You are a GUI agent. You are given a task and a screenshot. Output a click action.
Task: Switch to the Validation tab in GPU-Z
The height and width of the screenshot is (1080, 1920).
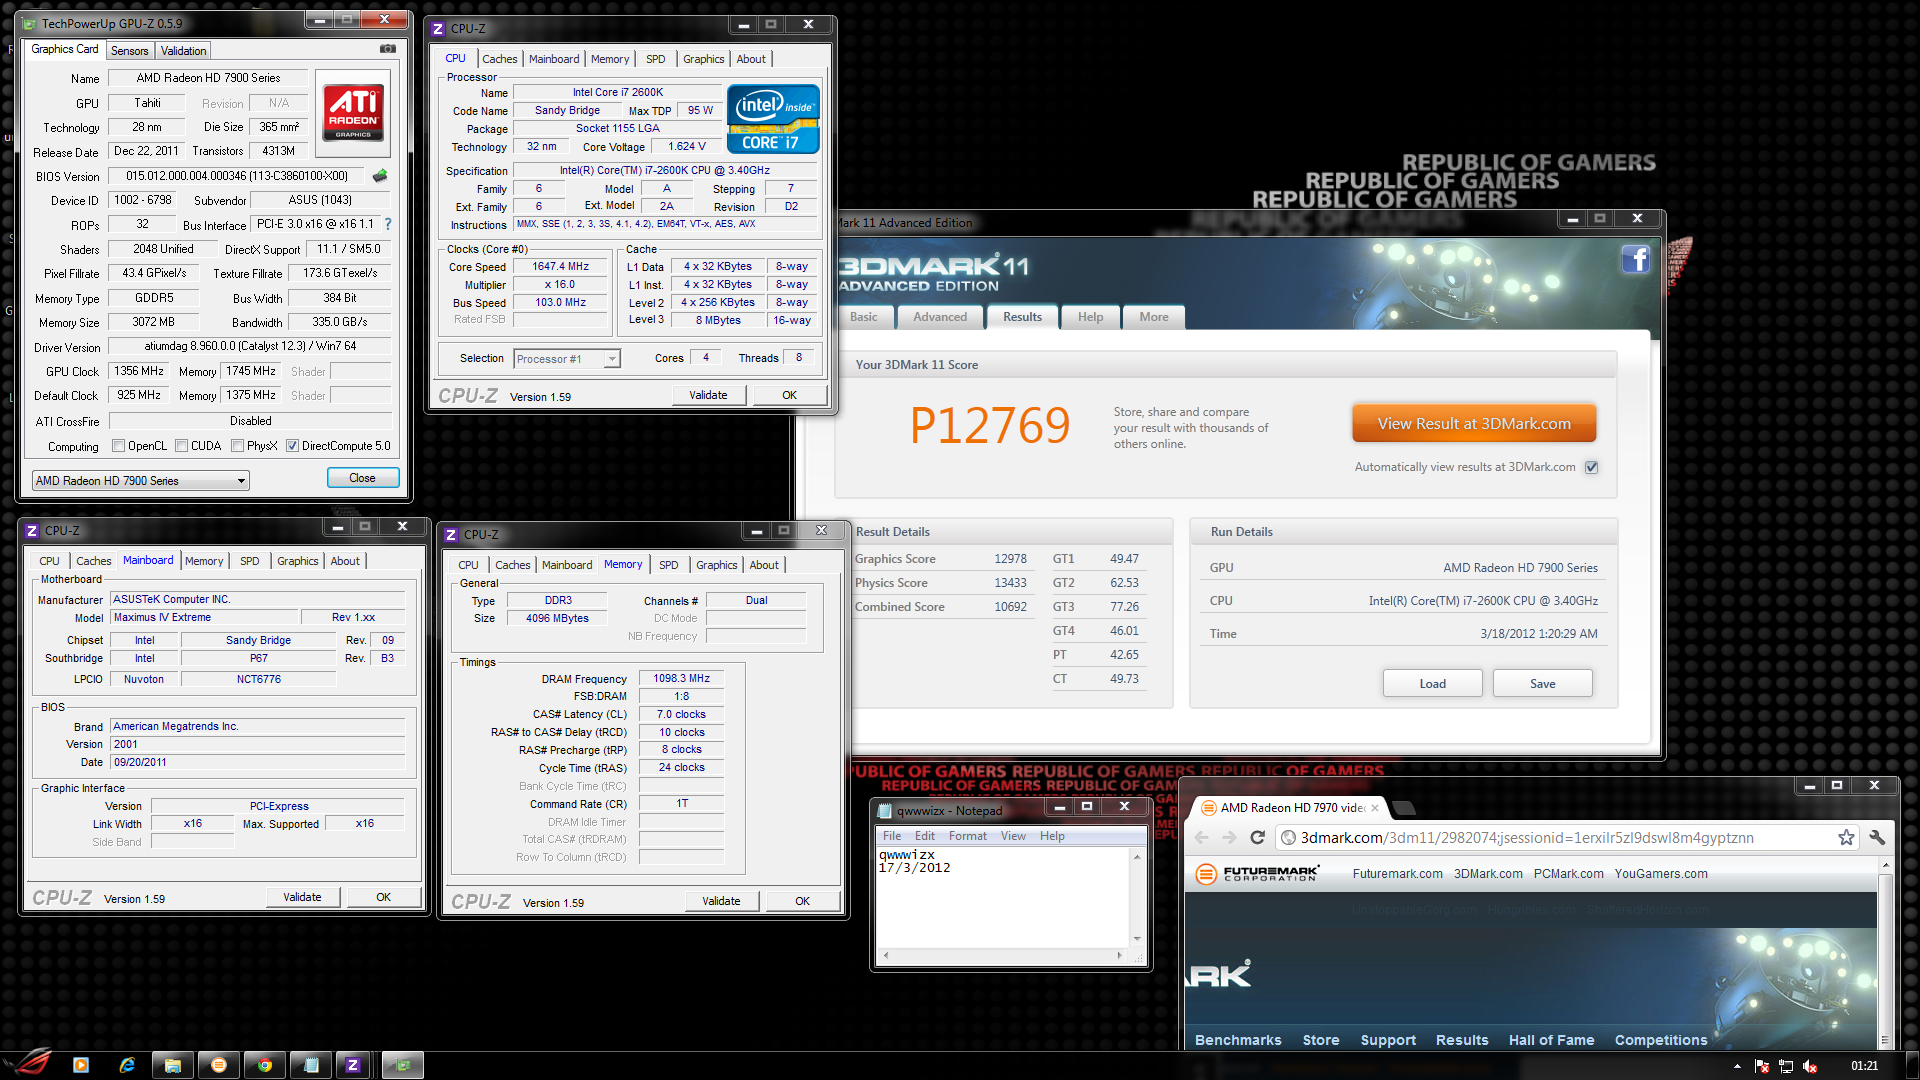pos(183,50)
